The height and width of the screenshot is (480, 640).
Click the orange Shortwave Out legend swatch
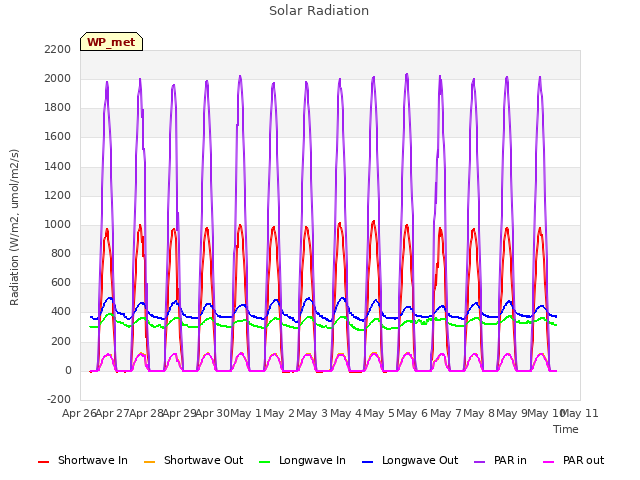pyautogui.click(x=149, y=462)
